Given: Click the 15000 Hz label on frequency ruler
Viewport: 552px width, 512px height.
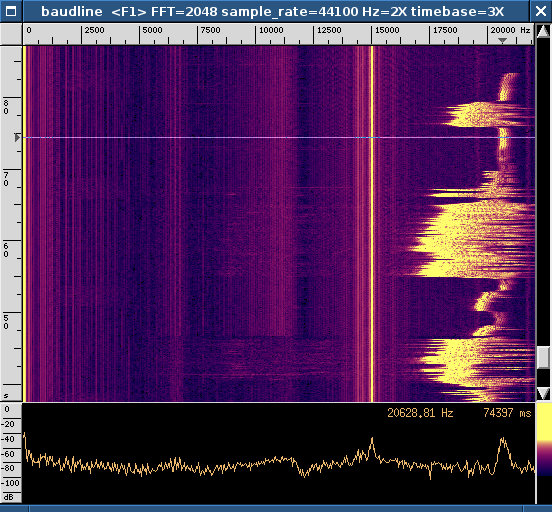Looking at the screenshot, I should point(387,30).
